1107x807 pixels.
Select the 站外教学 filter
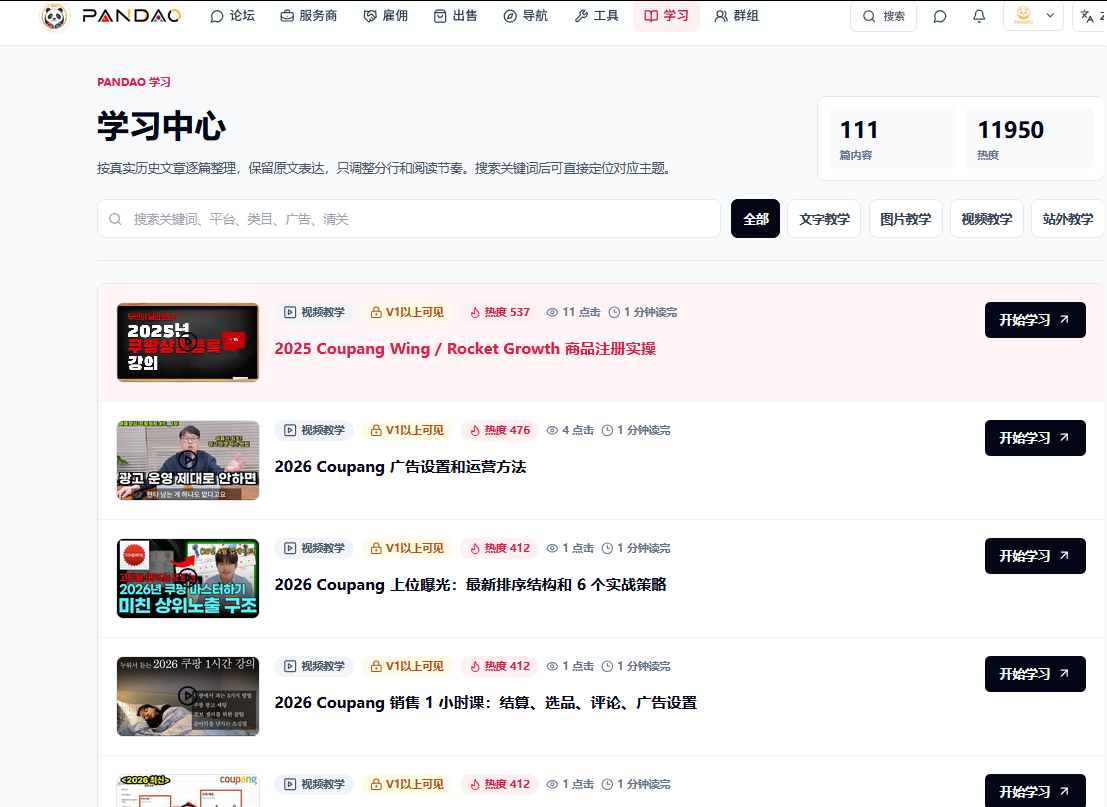pyautogui.click(x=1067, y=219)
